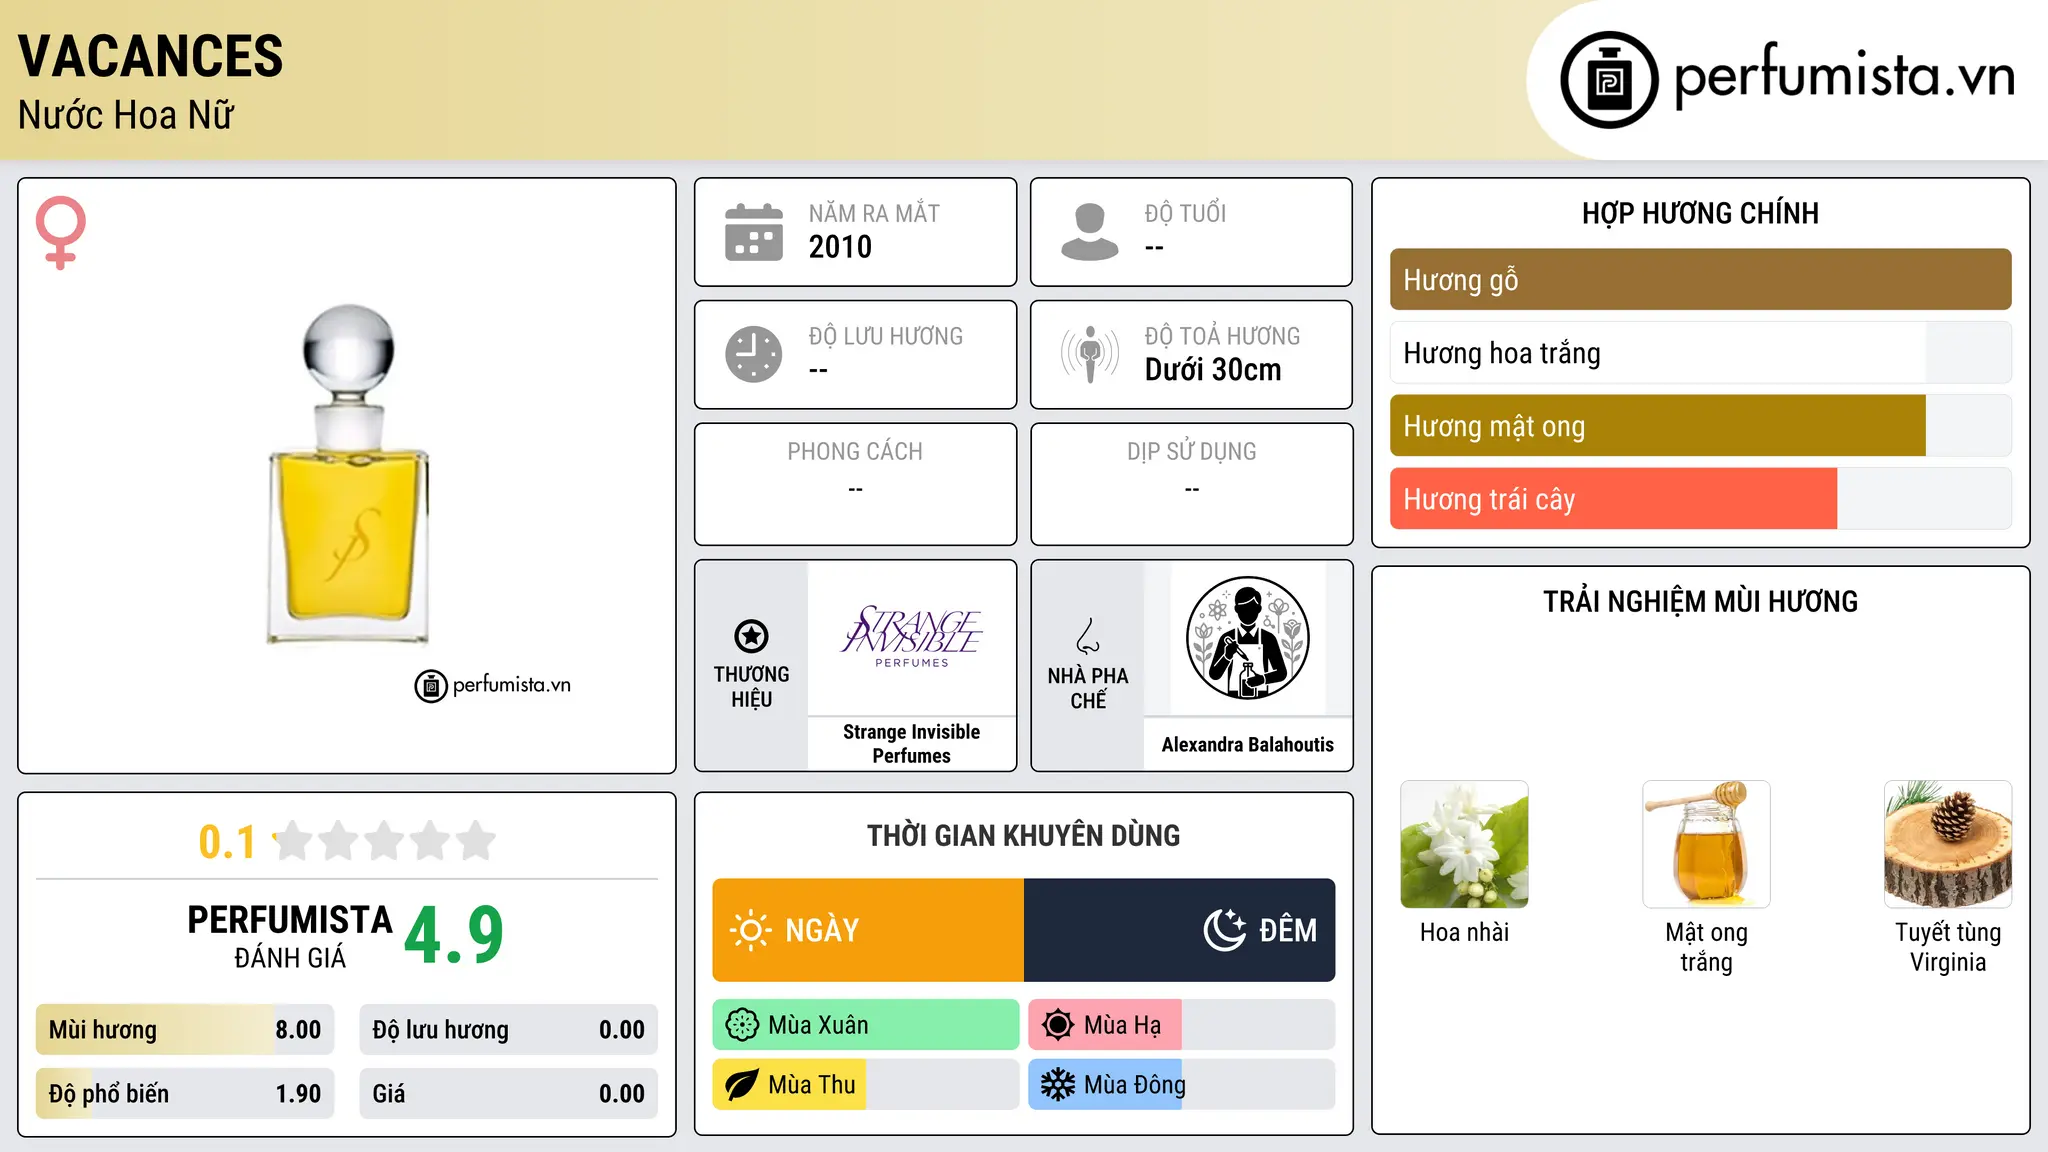2048x1152 pixels.
Task: Open the perfumista.vn site name in the header
Action: tap(1844, 77)
